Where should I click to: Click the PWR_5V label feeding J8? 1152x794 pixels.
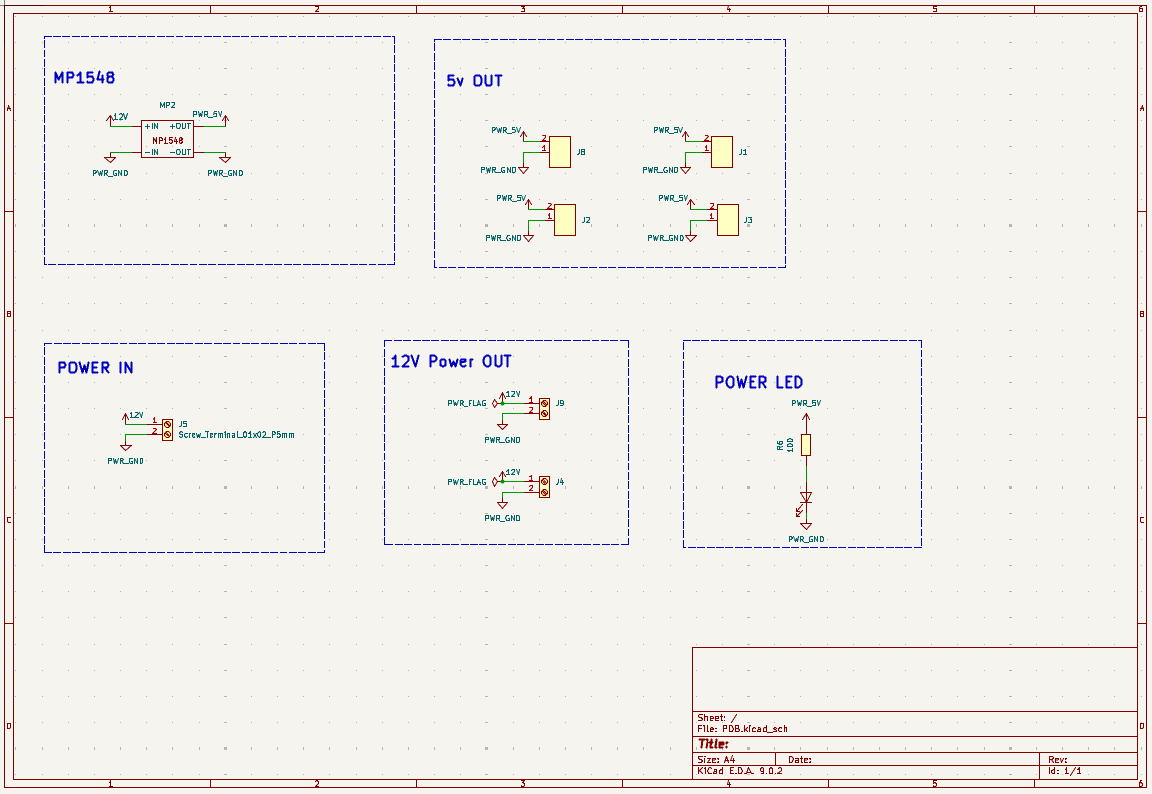tap(506, 130)
